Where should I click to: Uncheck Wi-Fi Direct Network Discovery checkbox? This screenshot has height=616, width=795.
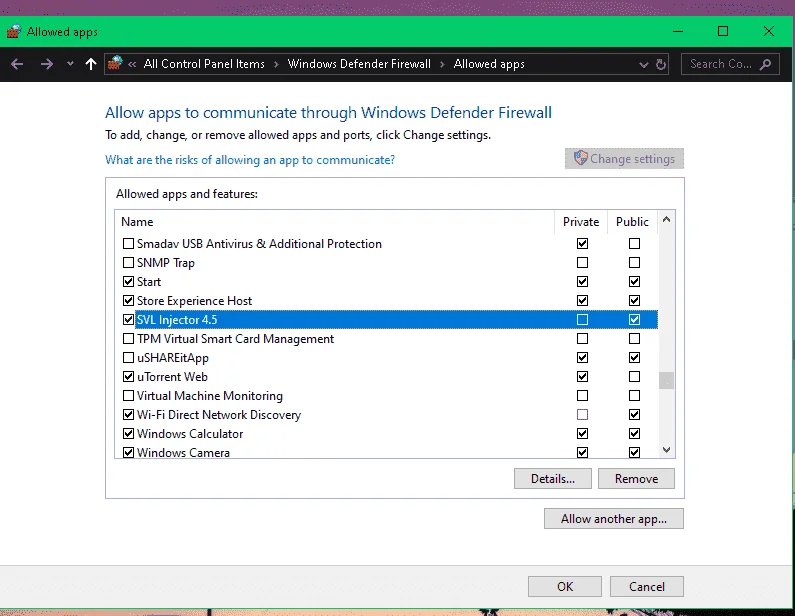point(128,415)
